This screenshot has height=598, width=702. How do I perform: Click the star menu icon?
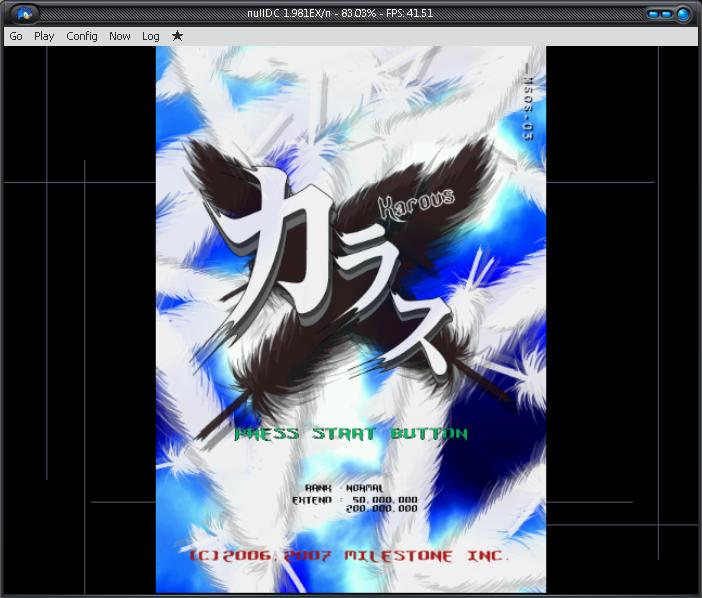[x=177, y=36]
